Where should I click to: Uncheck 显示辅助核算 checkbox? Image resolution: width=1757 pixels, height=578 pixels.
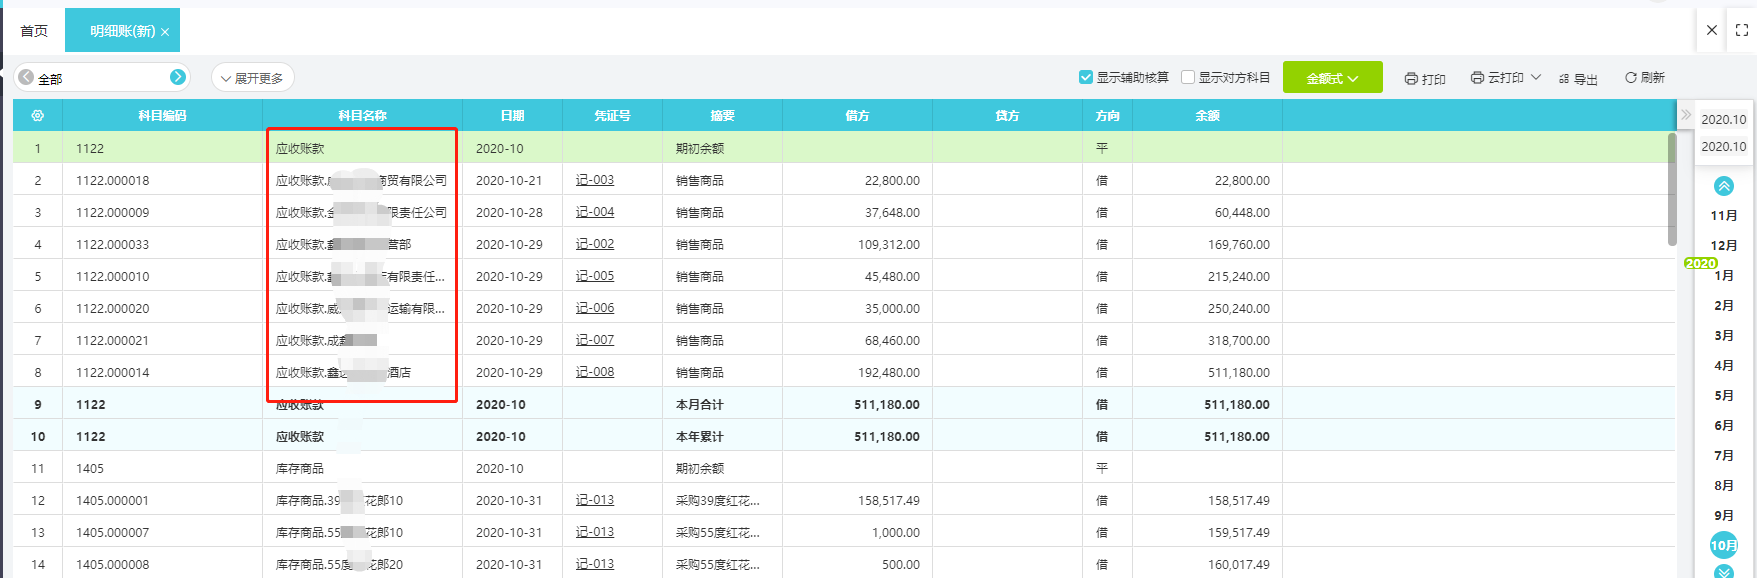(x=1086, y=77)
